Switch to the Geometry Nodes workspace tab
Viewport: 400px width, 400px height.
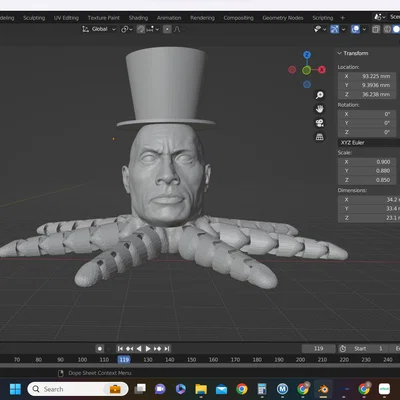[x=283, y=18]
